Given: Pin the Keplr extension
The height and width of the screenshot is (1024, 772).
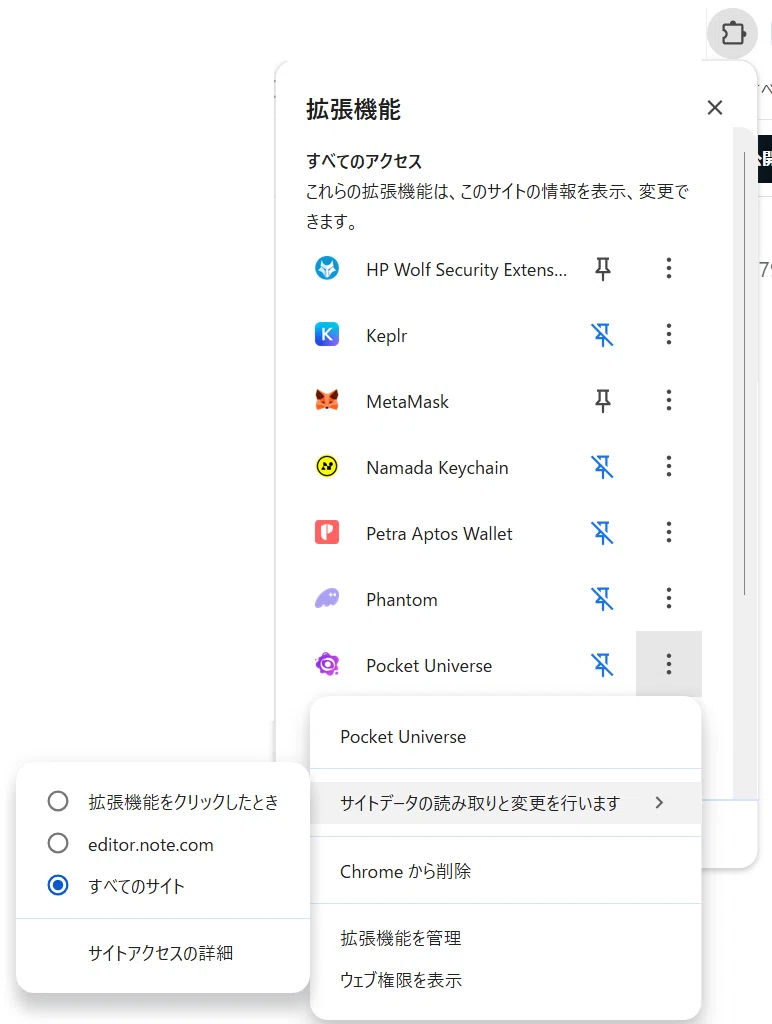Looking at the screenshot, I should [x=602, y=334].
